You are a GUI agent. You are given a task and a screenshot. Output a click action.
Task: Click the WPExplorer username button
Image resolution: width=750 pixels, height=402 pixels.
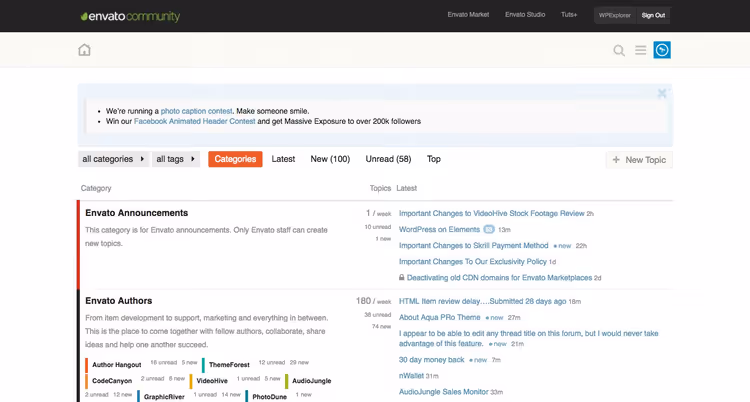point(615,15)
